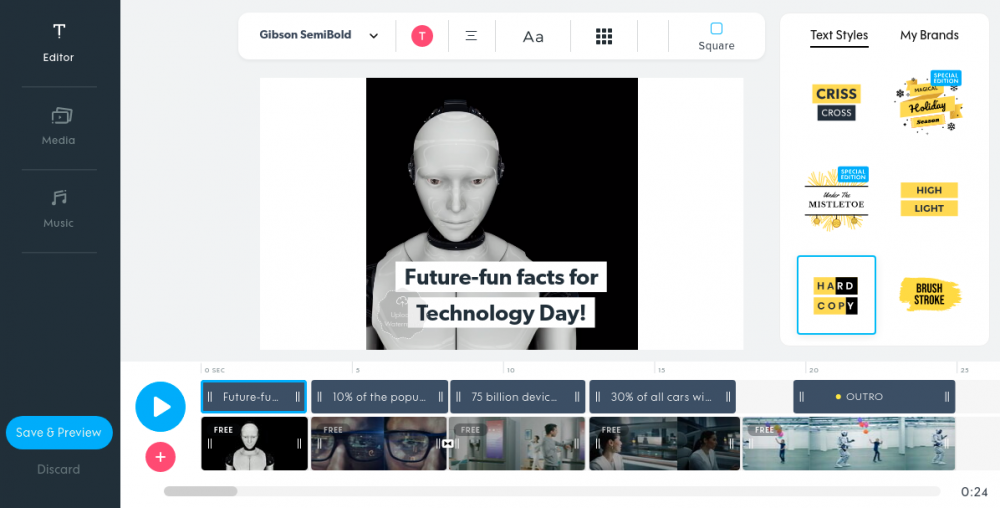The image size is (1000, 508).
Task: Toggle the Square format option
Action: (716, 36)
